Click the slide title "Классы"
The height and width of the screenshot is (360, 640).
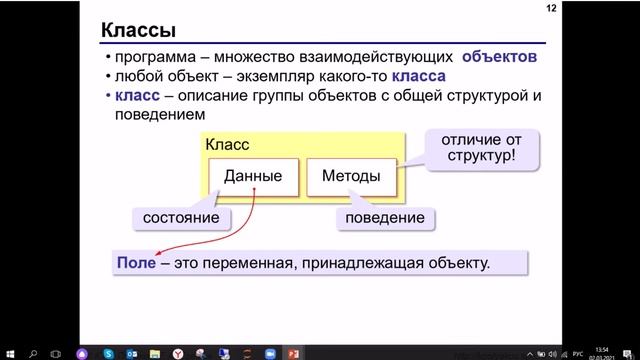[138, 30]
